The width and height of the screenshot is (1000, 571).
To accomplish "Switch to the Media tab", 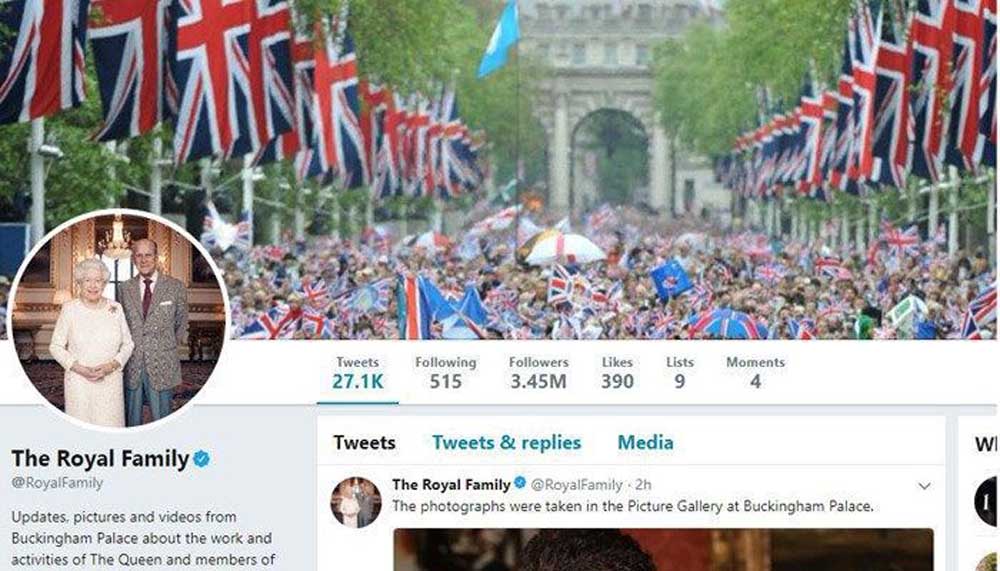I will 645,443.
